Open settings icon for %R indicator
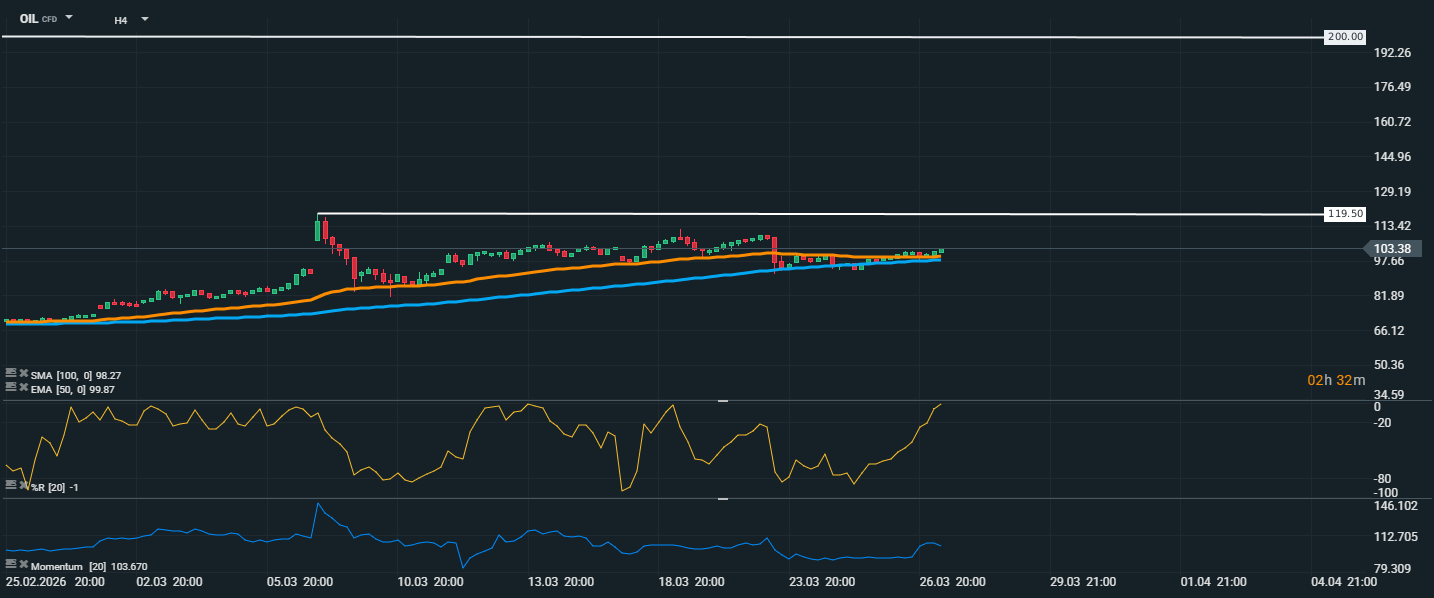 tap(11, 484)
